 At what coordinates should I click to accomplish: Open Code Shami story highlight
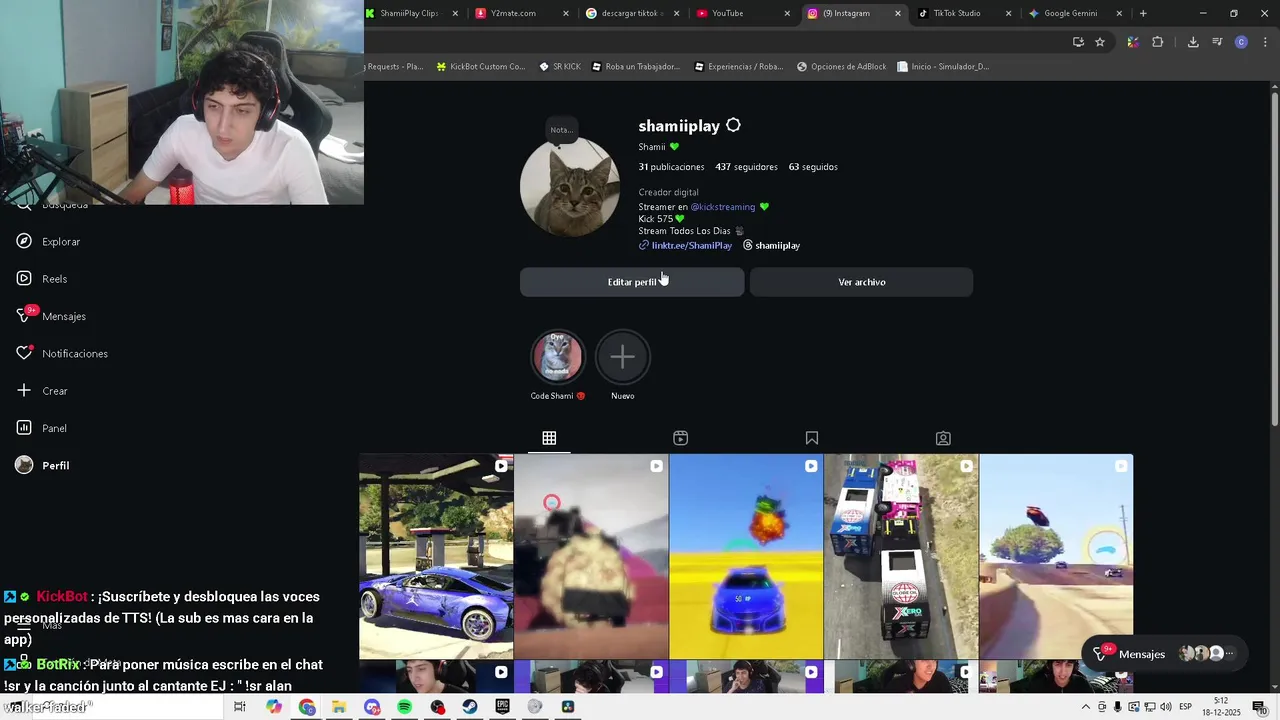557,357
